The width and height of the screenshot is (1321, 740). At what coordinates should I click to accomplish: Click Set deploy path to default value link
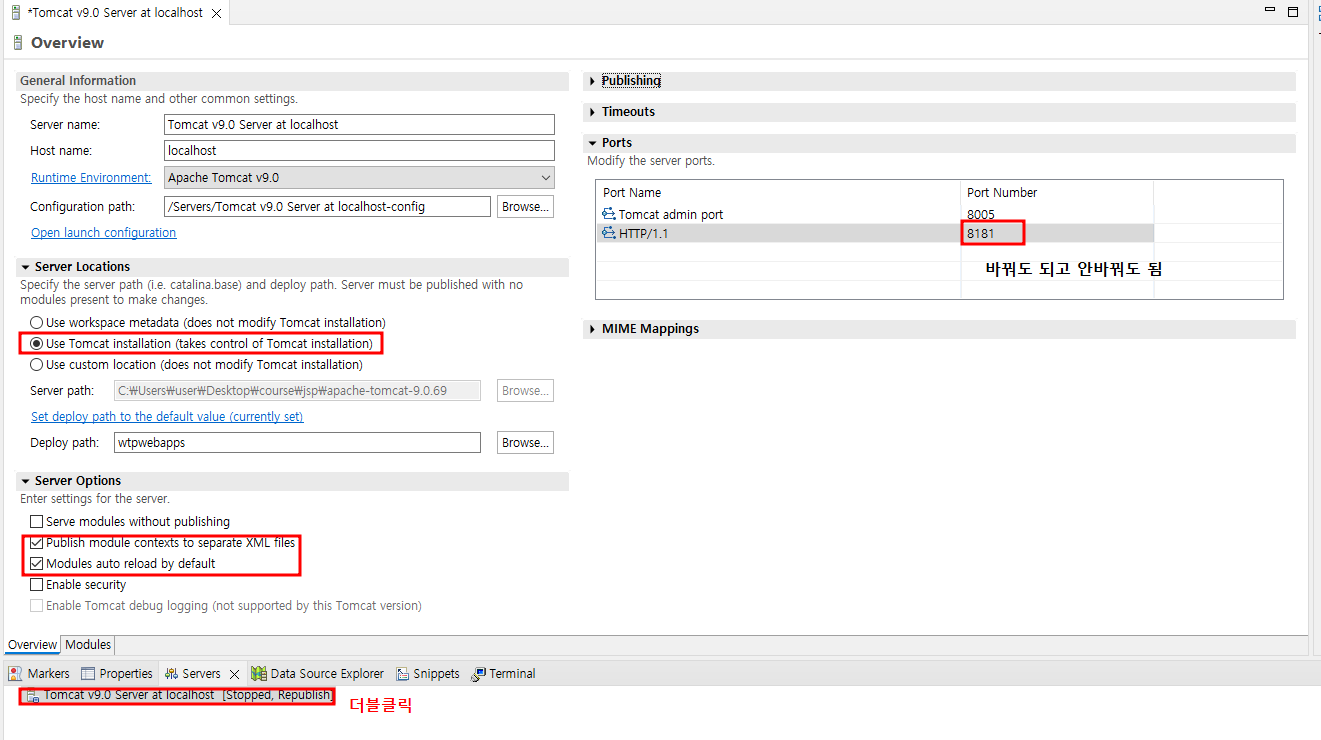167,417
